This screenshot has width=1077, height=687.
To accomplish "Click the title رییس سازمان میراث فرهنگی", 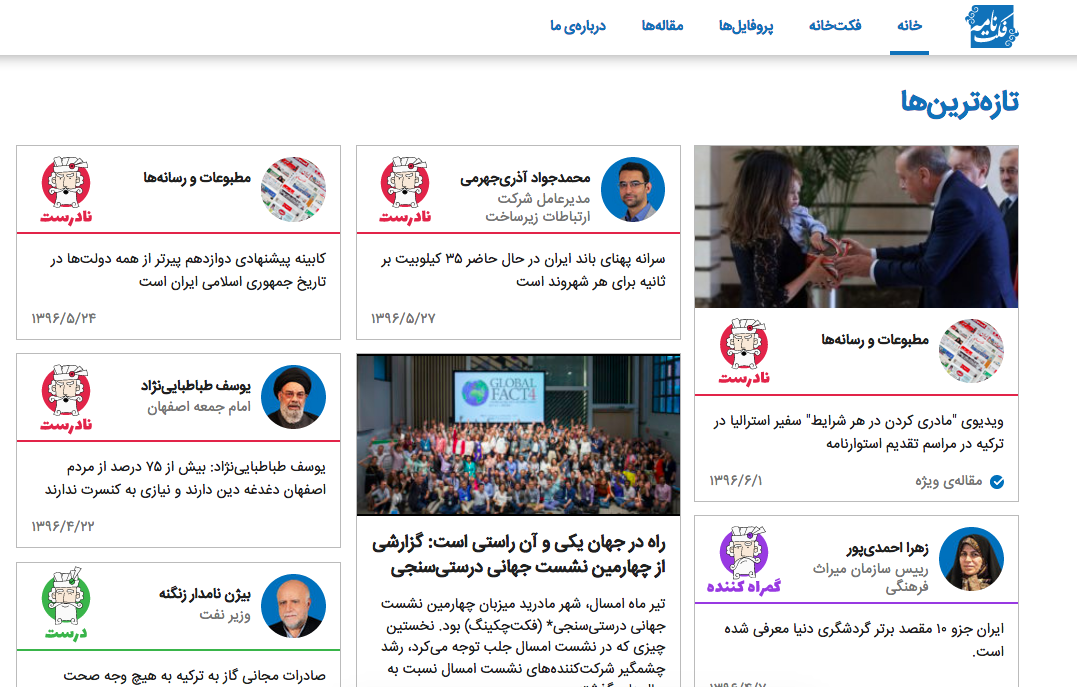I will 871,578.
